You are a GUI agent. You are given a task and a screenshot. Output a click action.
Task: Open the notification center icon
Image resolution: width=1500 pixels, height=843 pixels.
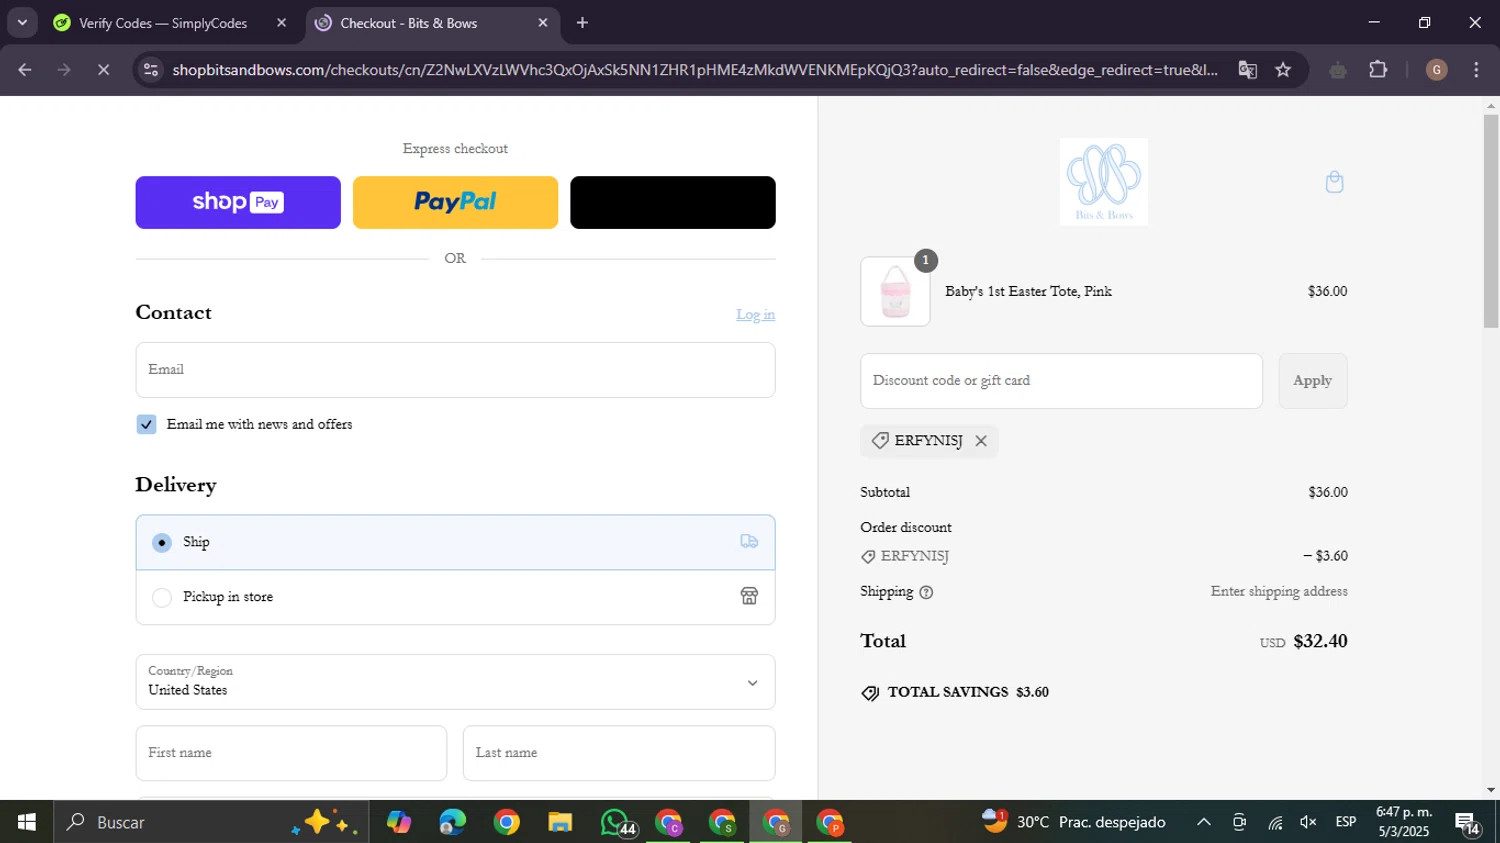pos(1468,823)
